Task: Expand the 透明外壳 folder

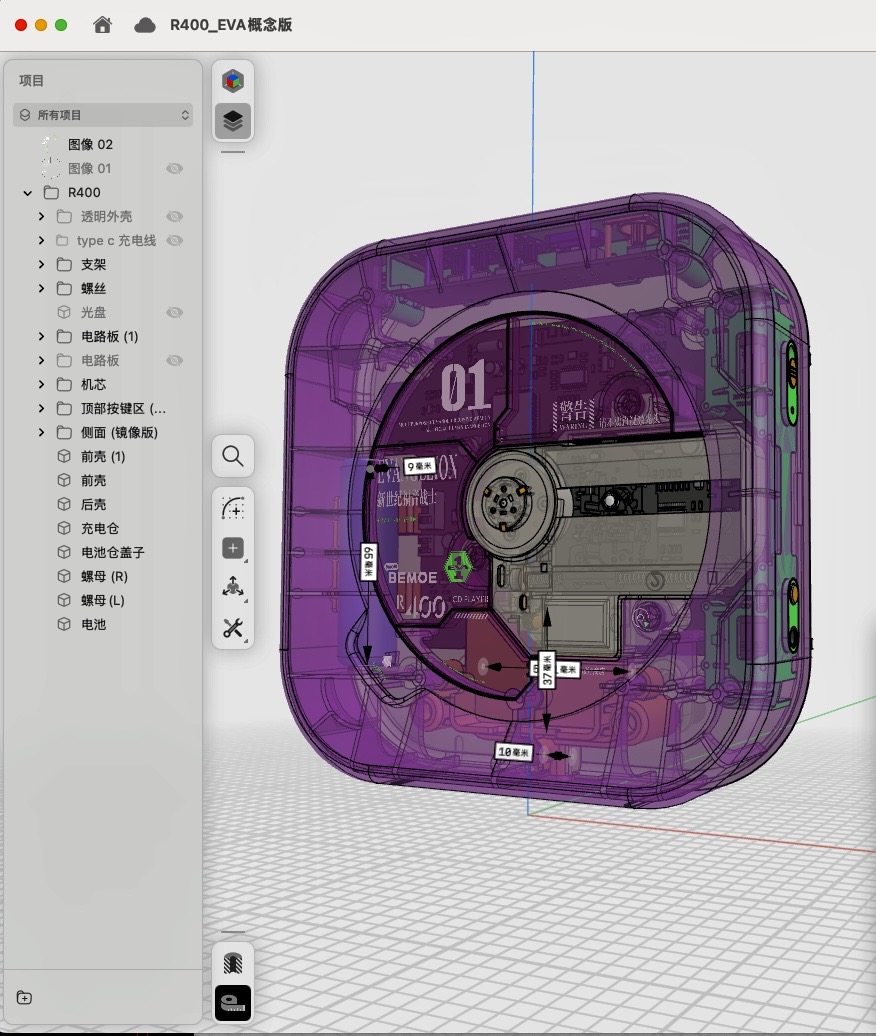Action: tap(42, 217)
